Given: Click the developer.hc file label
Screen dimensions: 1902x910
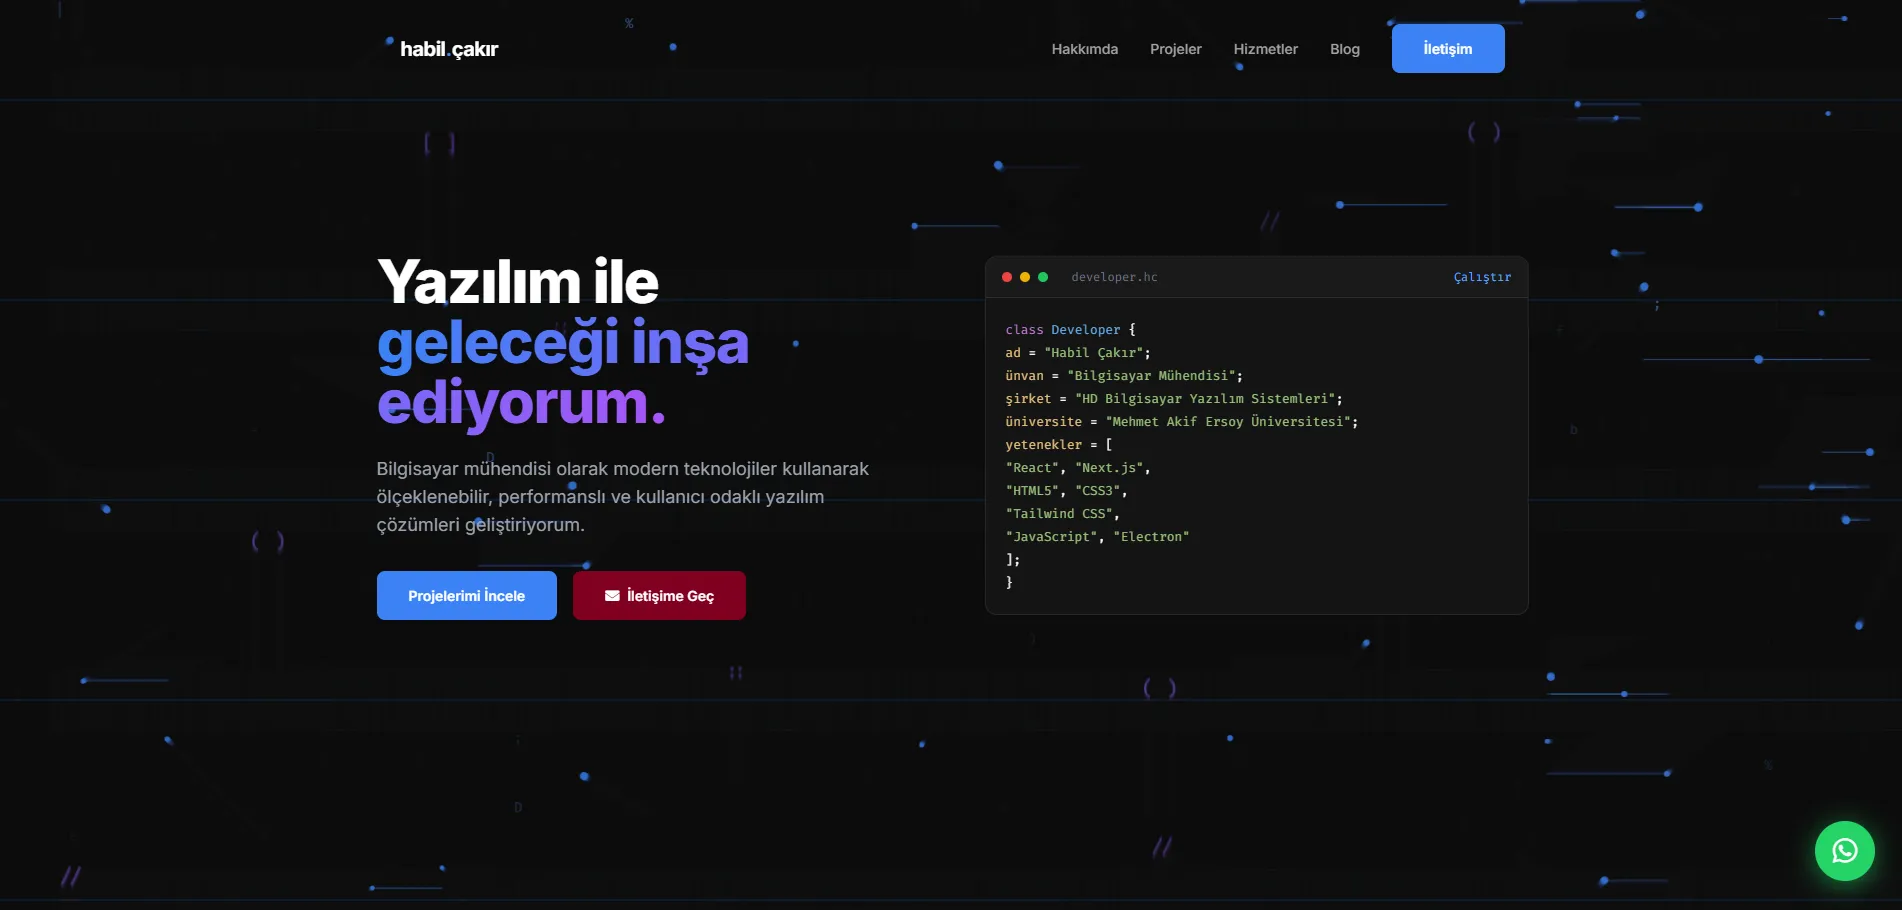Looking at the screenshot, I should (x=1113, y=277).
